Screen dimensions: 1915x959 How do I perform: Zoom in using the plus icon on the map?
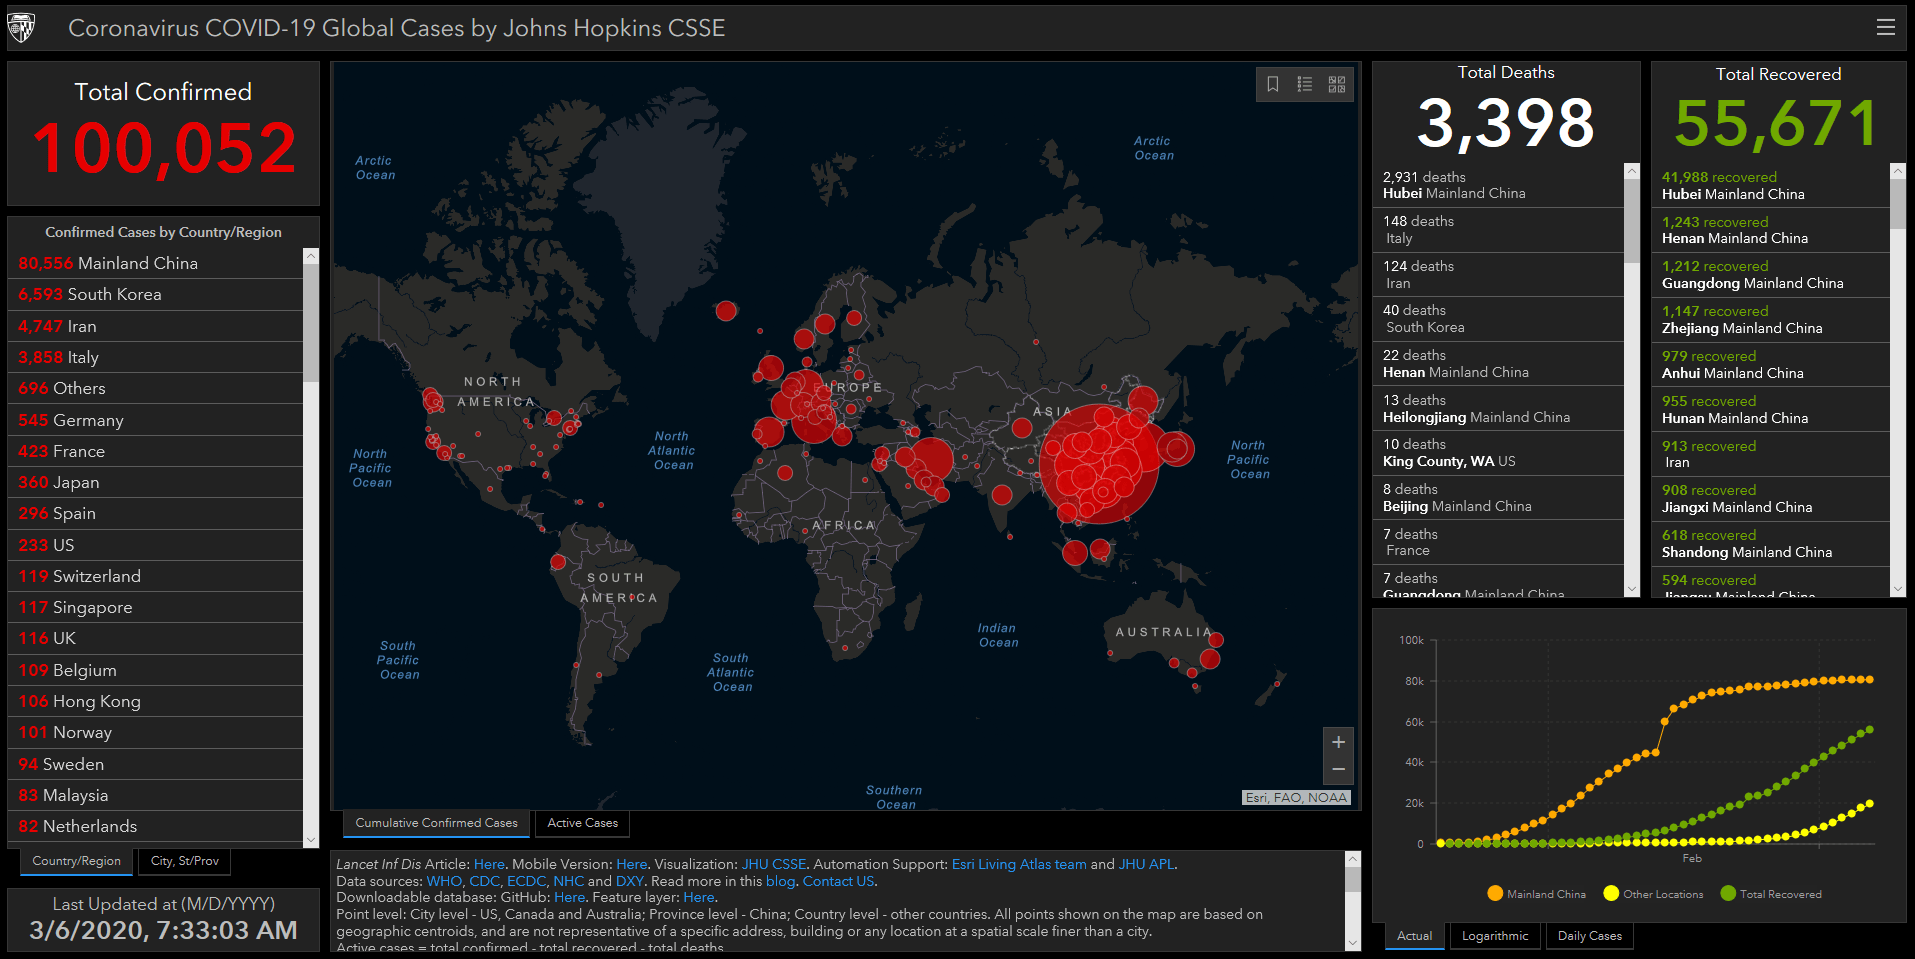pyautogui.click(x=1338, y=742)
